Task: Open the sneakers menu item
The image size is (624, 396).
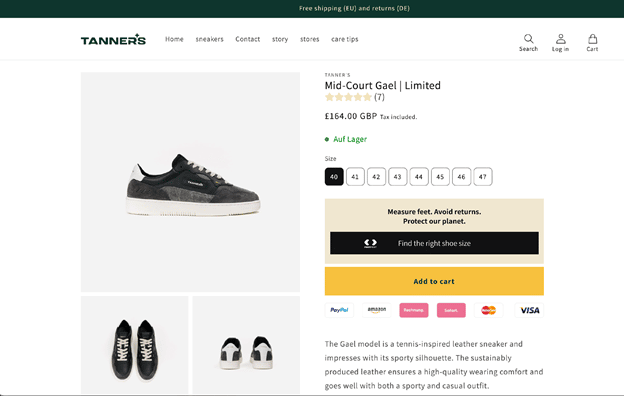Action: pyautogui.click(x=209, y=39)
